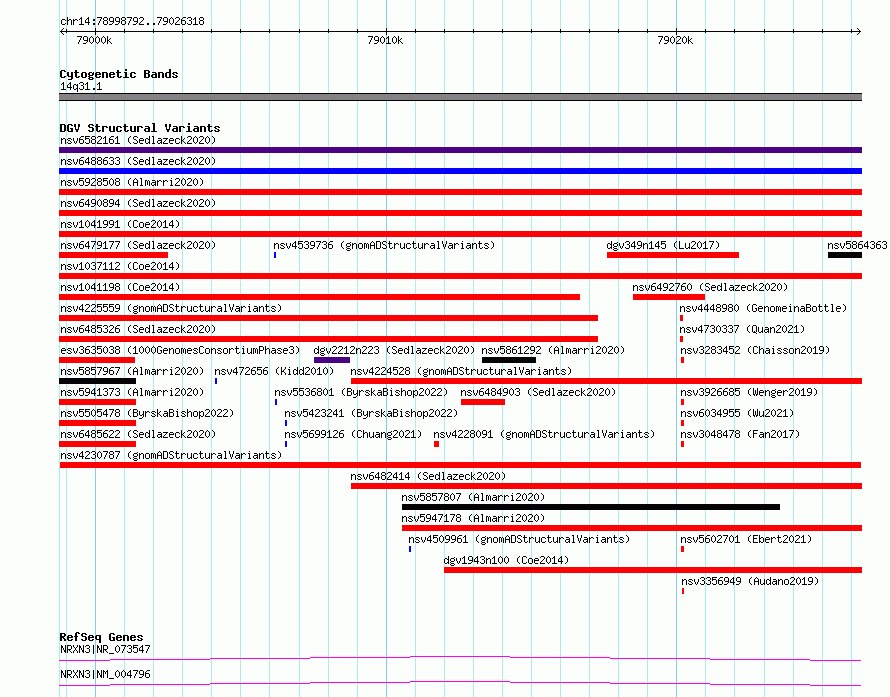Click the right arrow at ruler end
The height and width of the screenshot is (697, 890).
(858, 32)
